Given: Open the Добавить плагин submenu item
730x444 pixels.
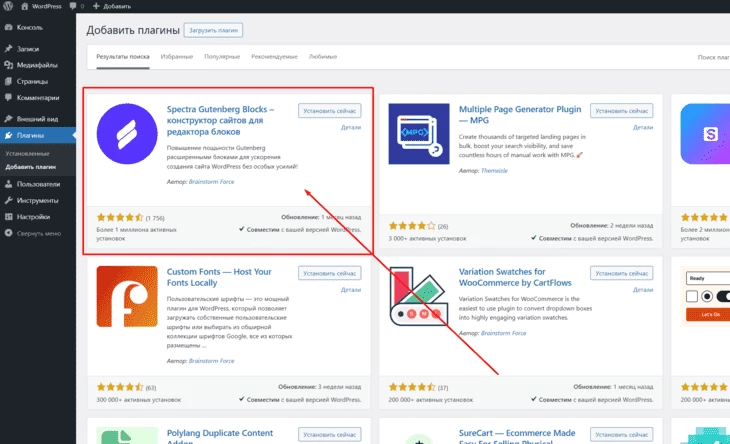Looking at the screenshot, I should (31, 167).
